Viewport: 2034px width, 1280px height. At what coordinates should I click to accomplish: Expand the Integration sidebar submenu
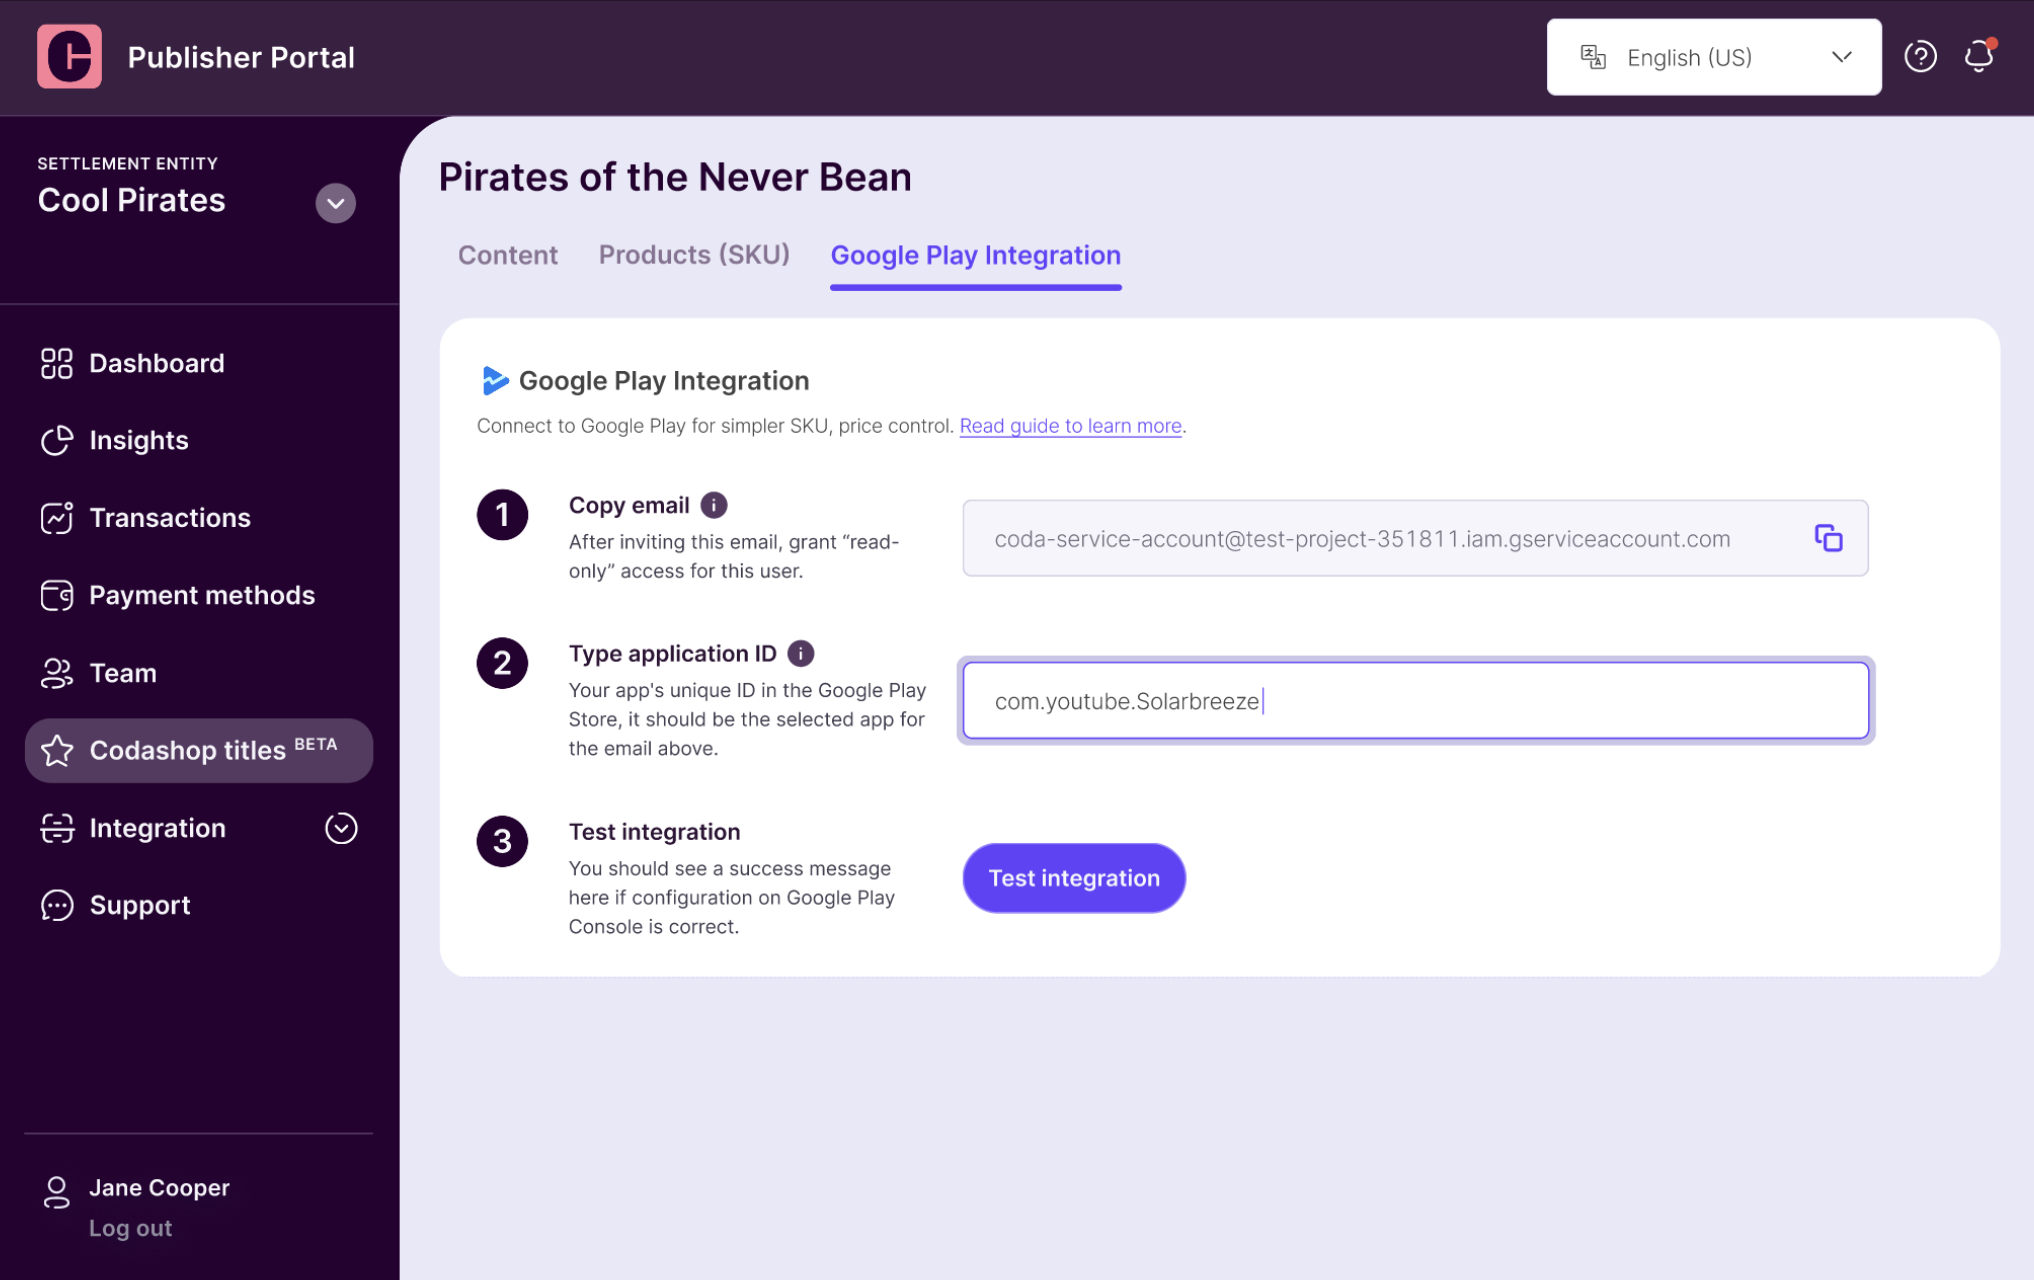point(341,828)
